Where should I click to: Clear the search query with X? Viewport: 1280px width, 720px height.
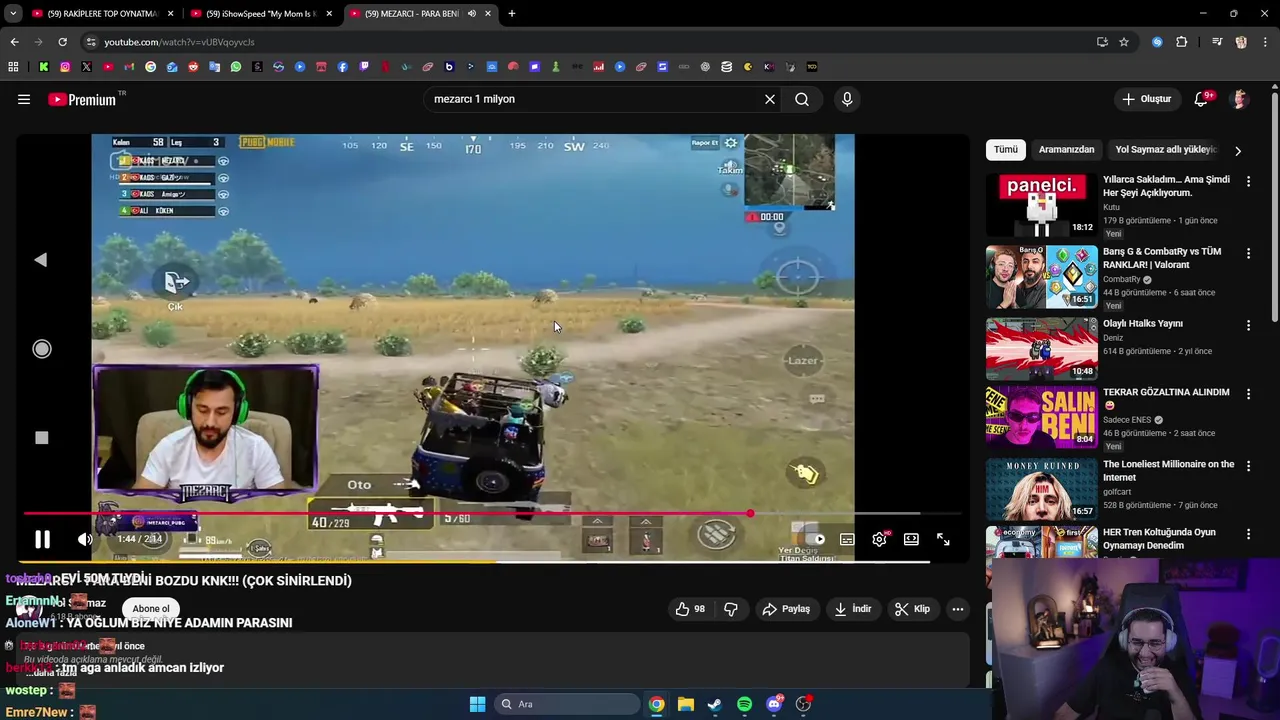point(770,99)
